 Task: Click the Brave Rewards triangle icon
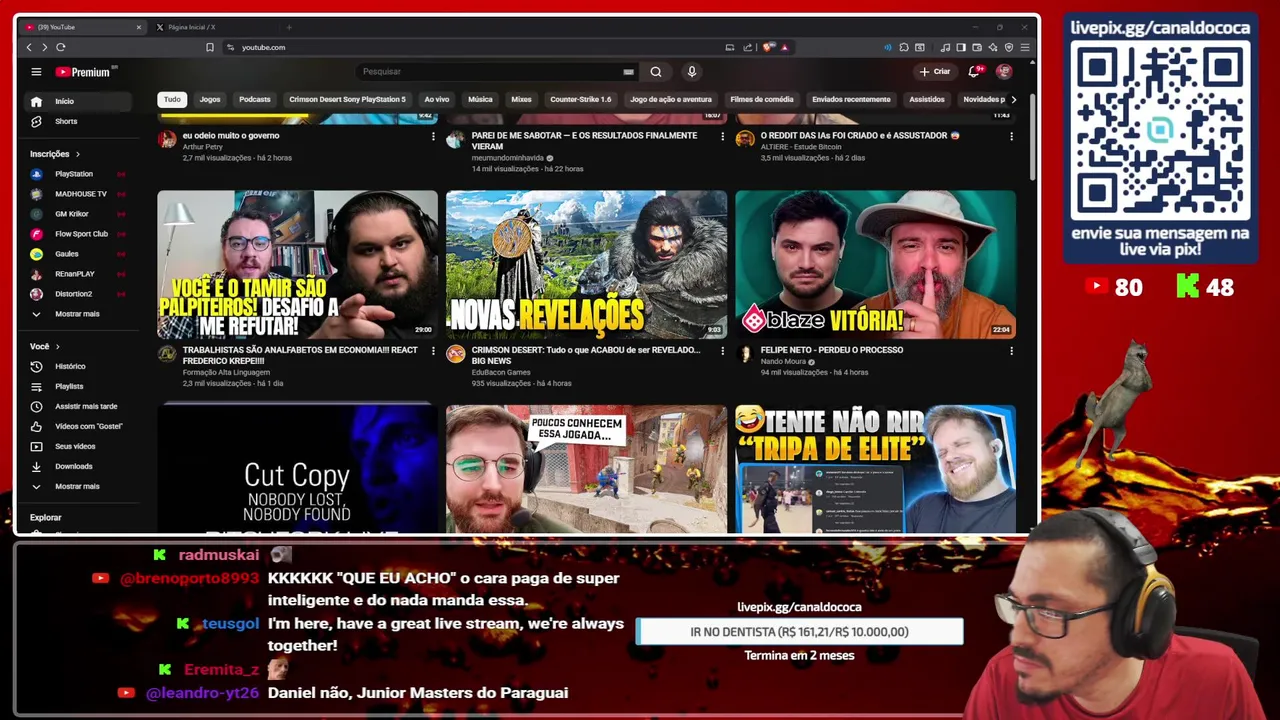click(x=784, y=47)
